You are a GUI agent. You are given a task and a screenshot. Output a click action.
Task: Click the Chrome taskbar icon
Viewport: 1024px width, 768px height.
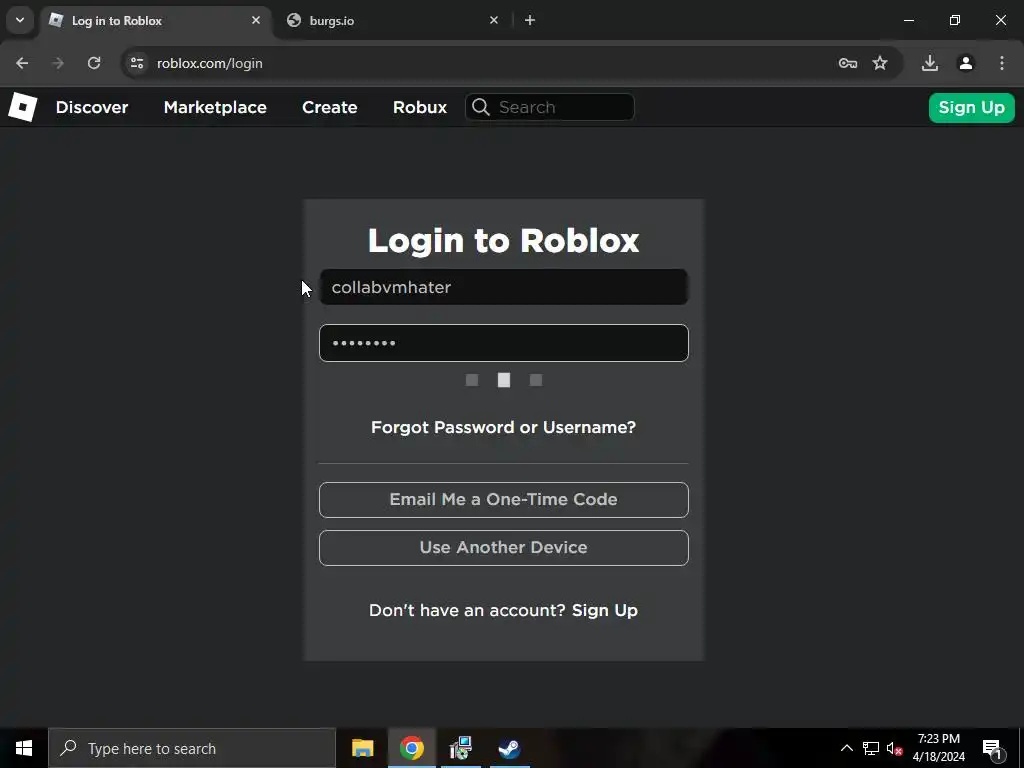[411, 748]
